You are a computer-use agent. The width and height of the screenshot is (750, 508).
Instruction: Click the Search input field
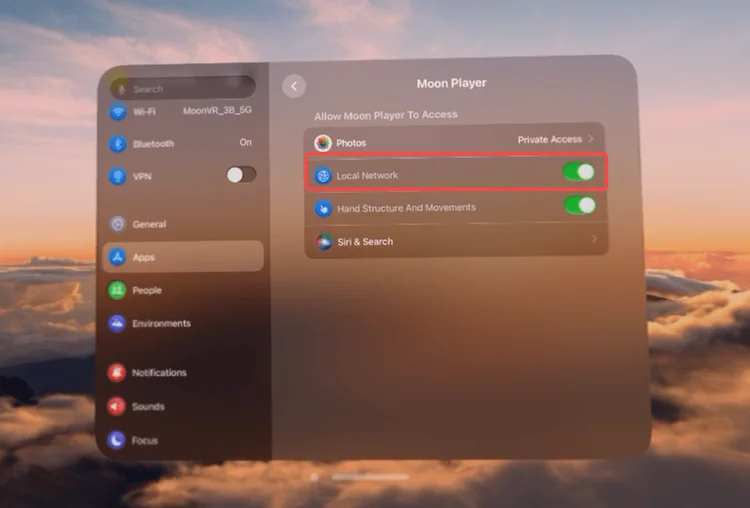pyautogui.click(x=183, y=88)
